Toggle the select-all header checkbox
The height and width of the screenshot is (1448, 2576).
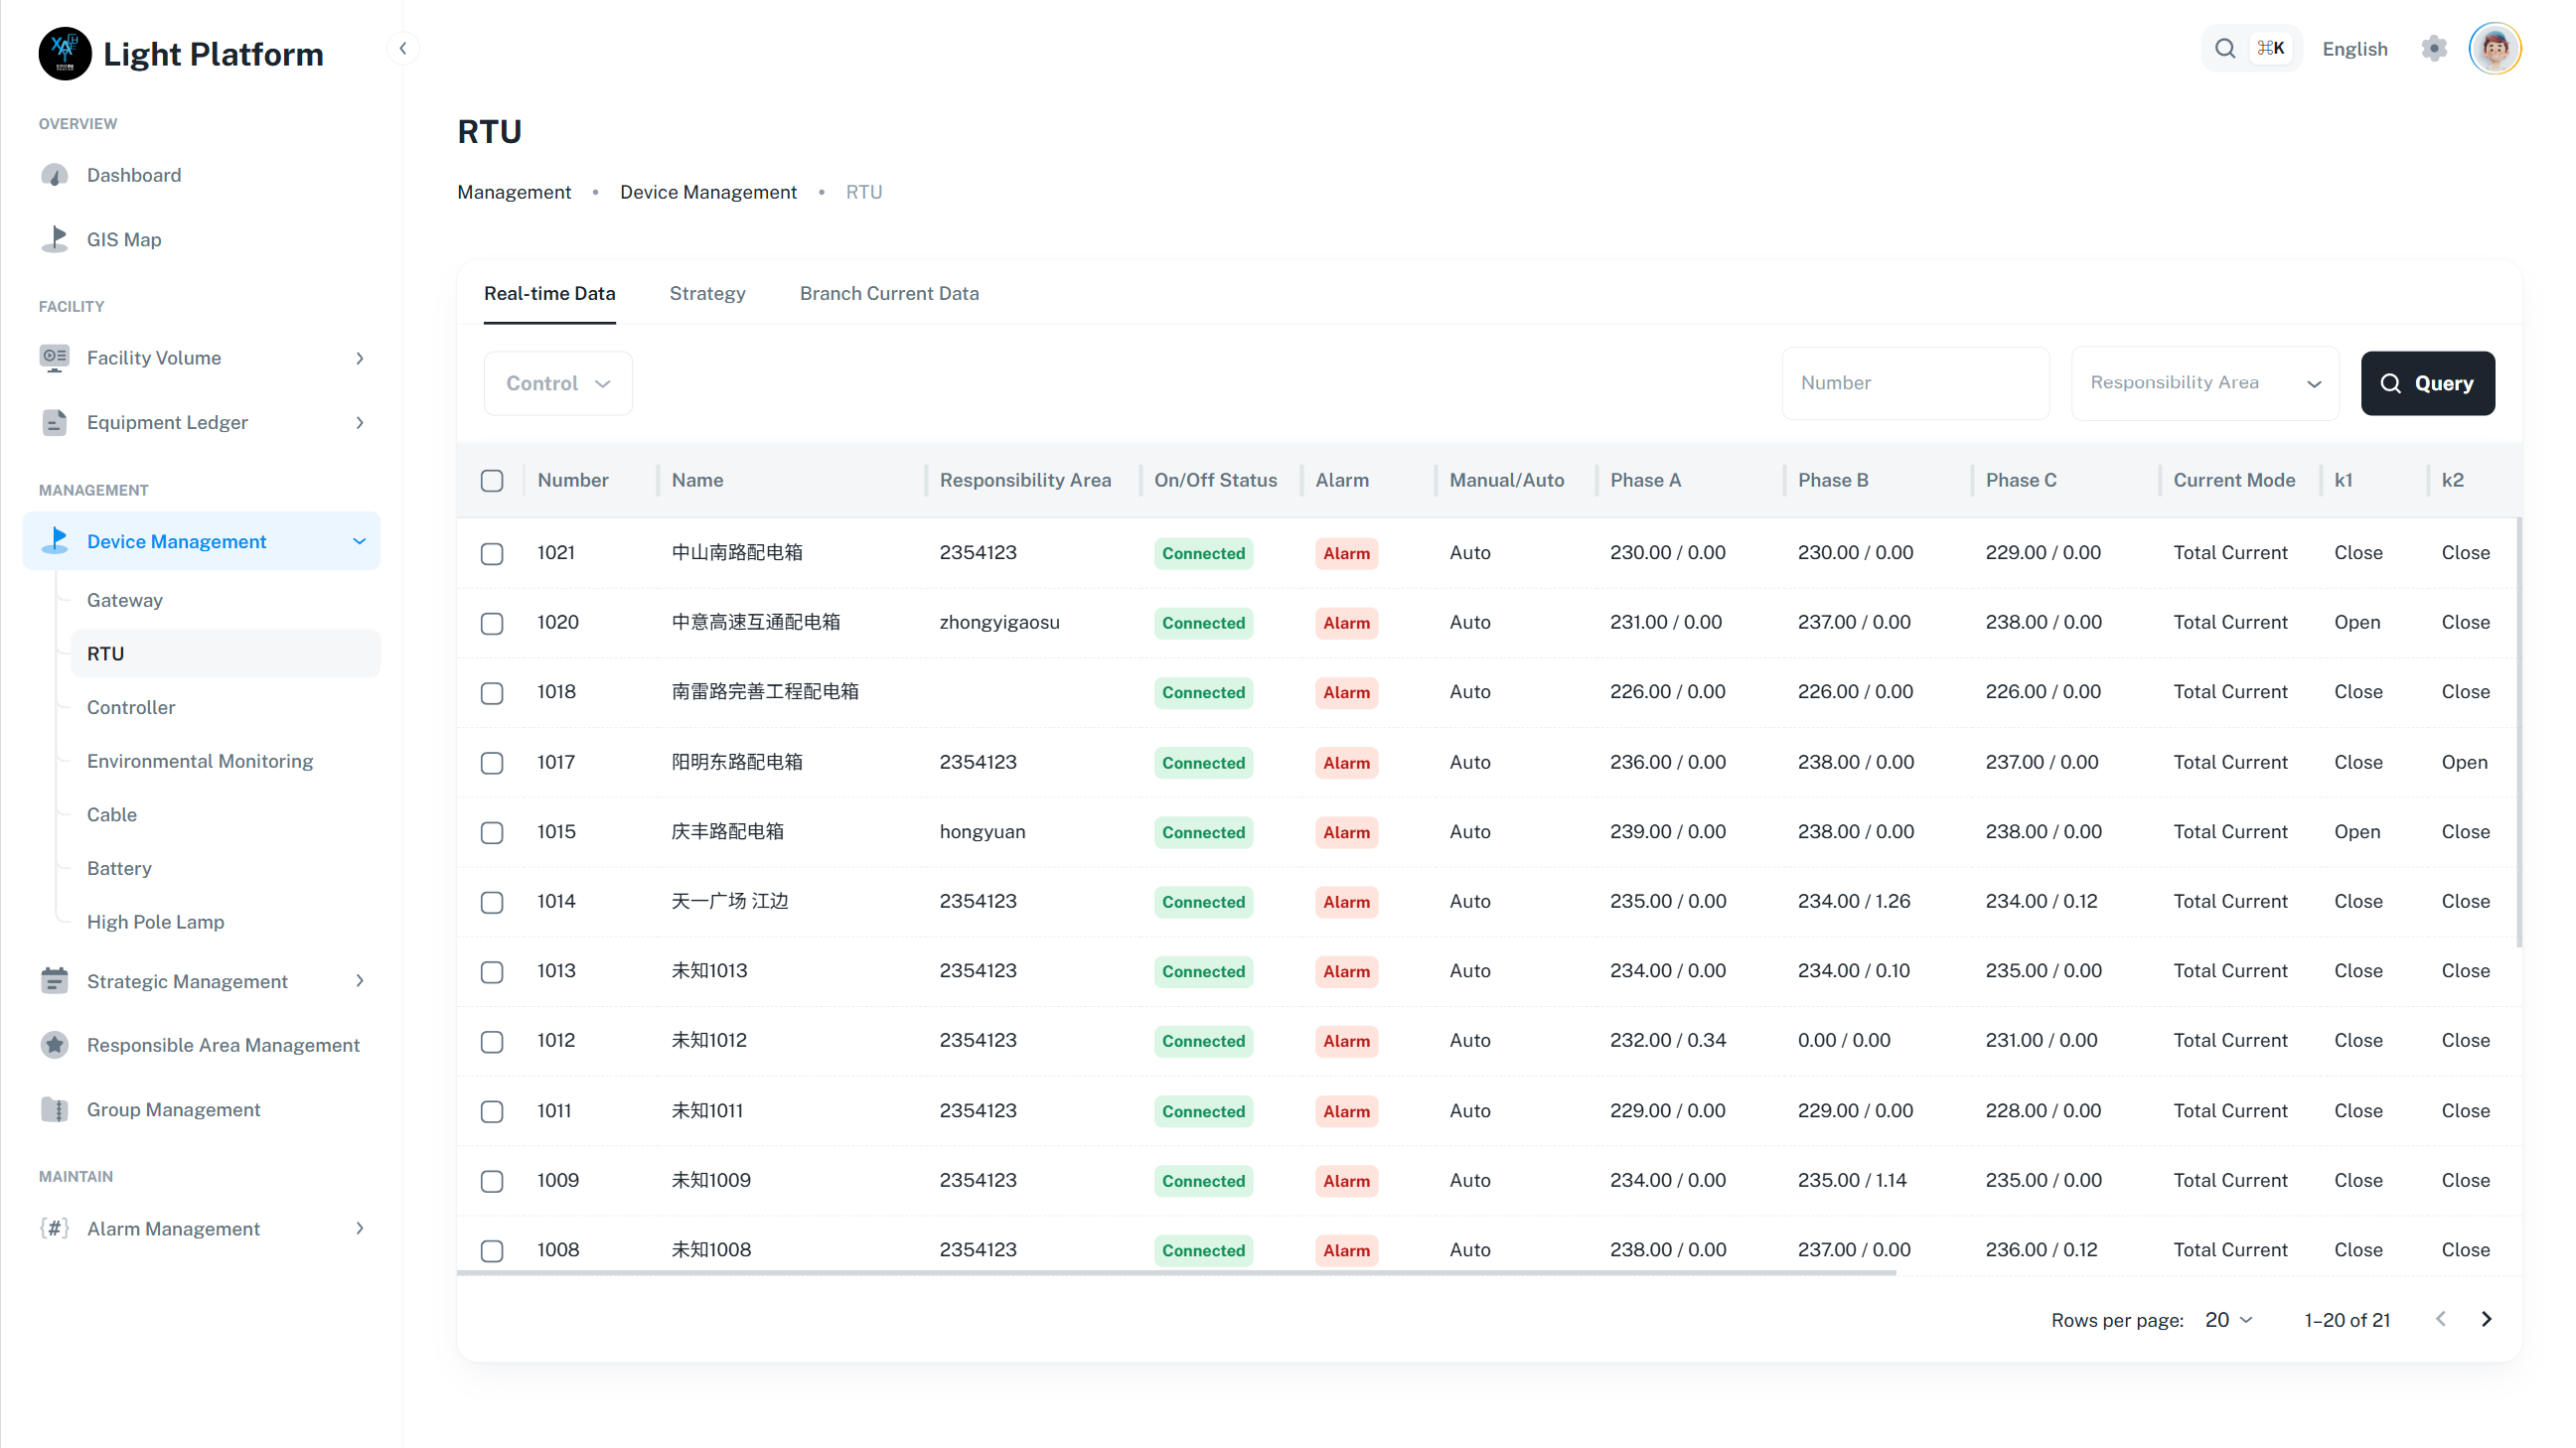coord(491,480)
